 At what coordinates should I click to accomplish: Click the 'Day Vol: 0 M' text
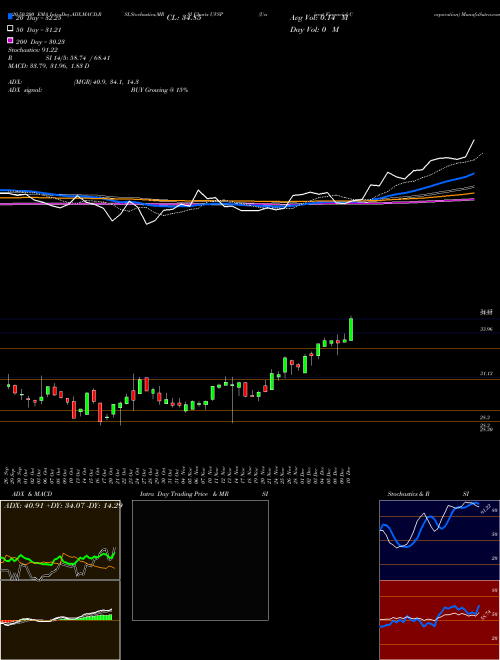coord(314,29)
